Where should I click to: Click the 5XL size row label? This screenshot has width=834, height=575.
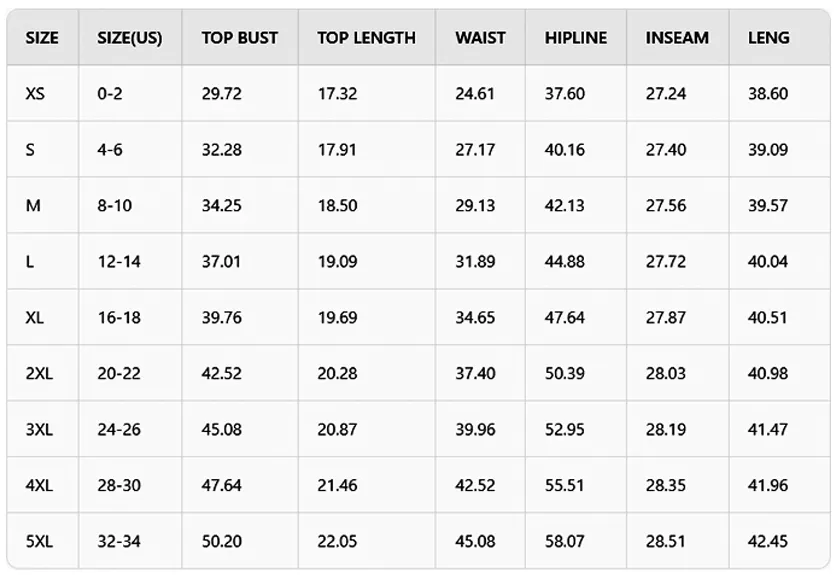point(39,542)
